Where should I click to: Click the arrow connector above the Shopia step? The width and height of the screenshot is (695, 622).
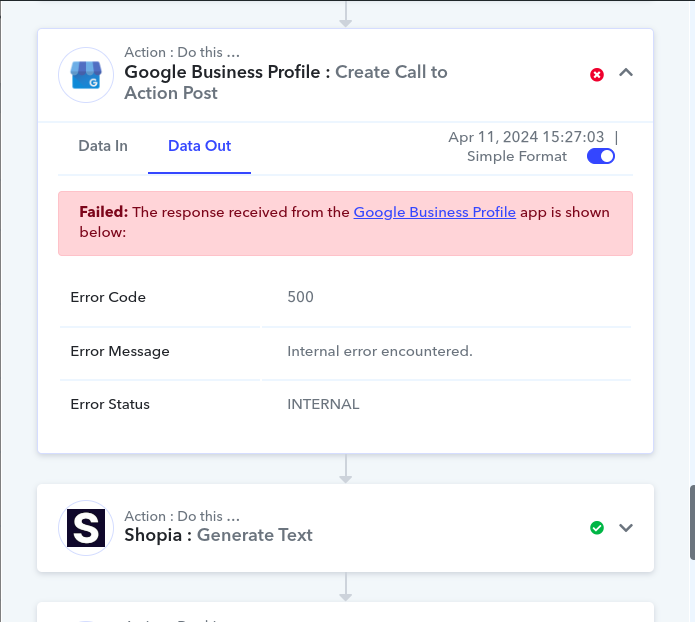point(346,469)
